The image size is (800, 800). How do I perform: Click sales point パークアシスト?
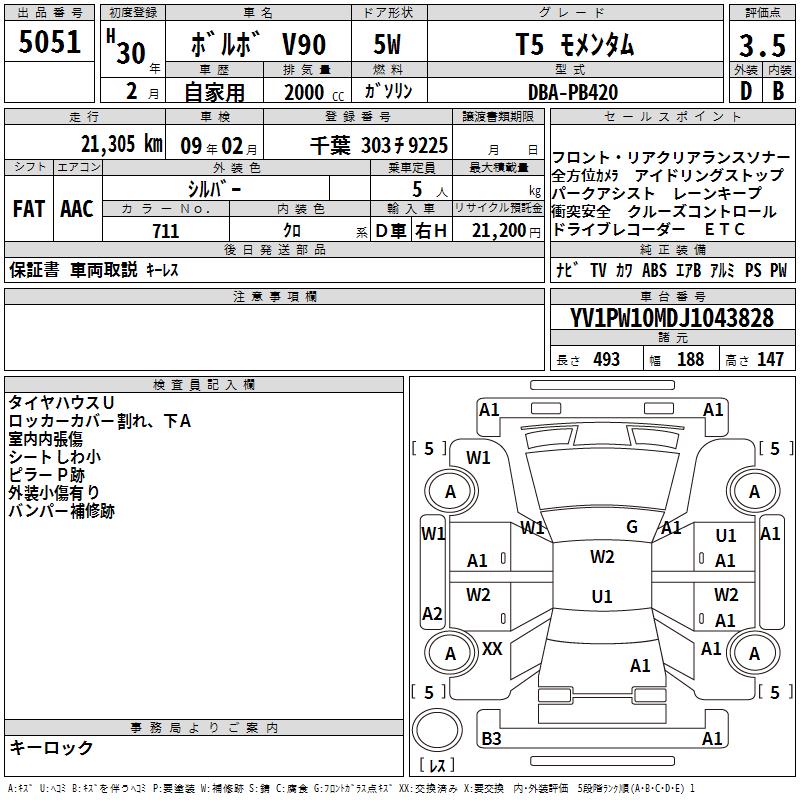click(x=604, y=194)
